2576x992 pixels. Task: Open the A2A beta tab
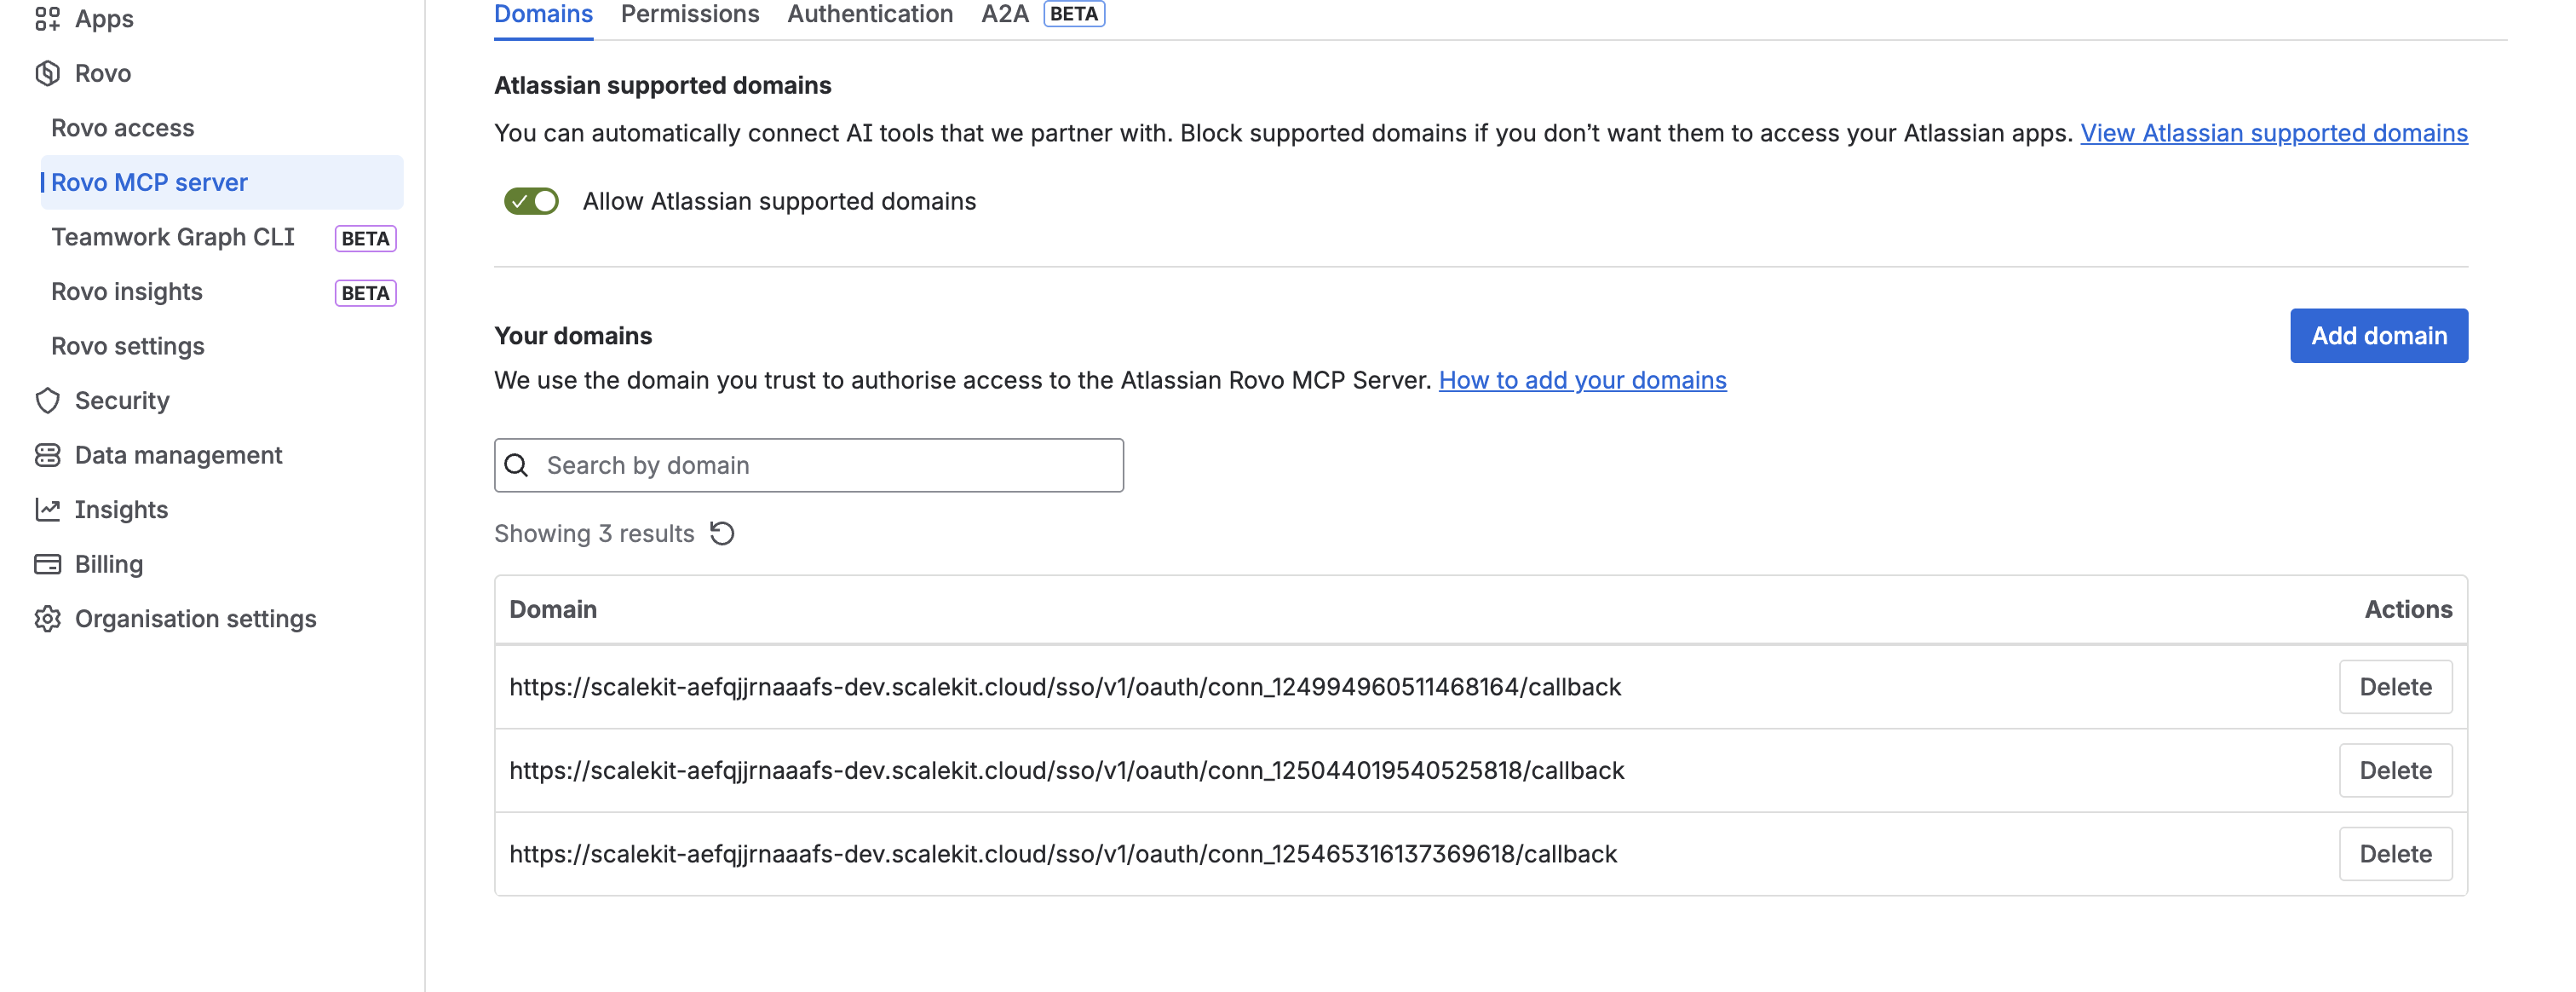point(1042,15)
